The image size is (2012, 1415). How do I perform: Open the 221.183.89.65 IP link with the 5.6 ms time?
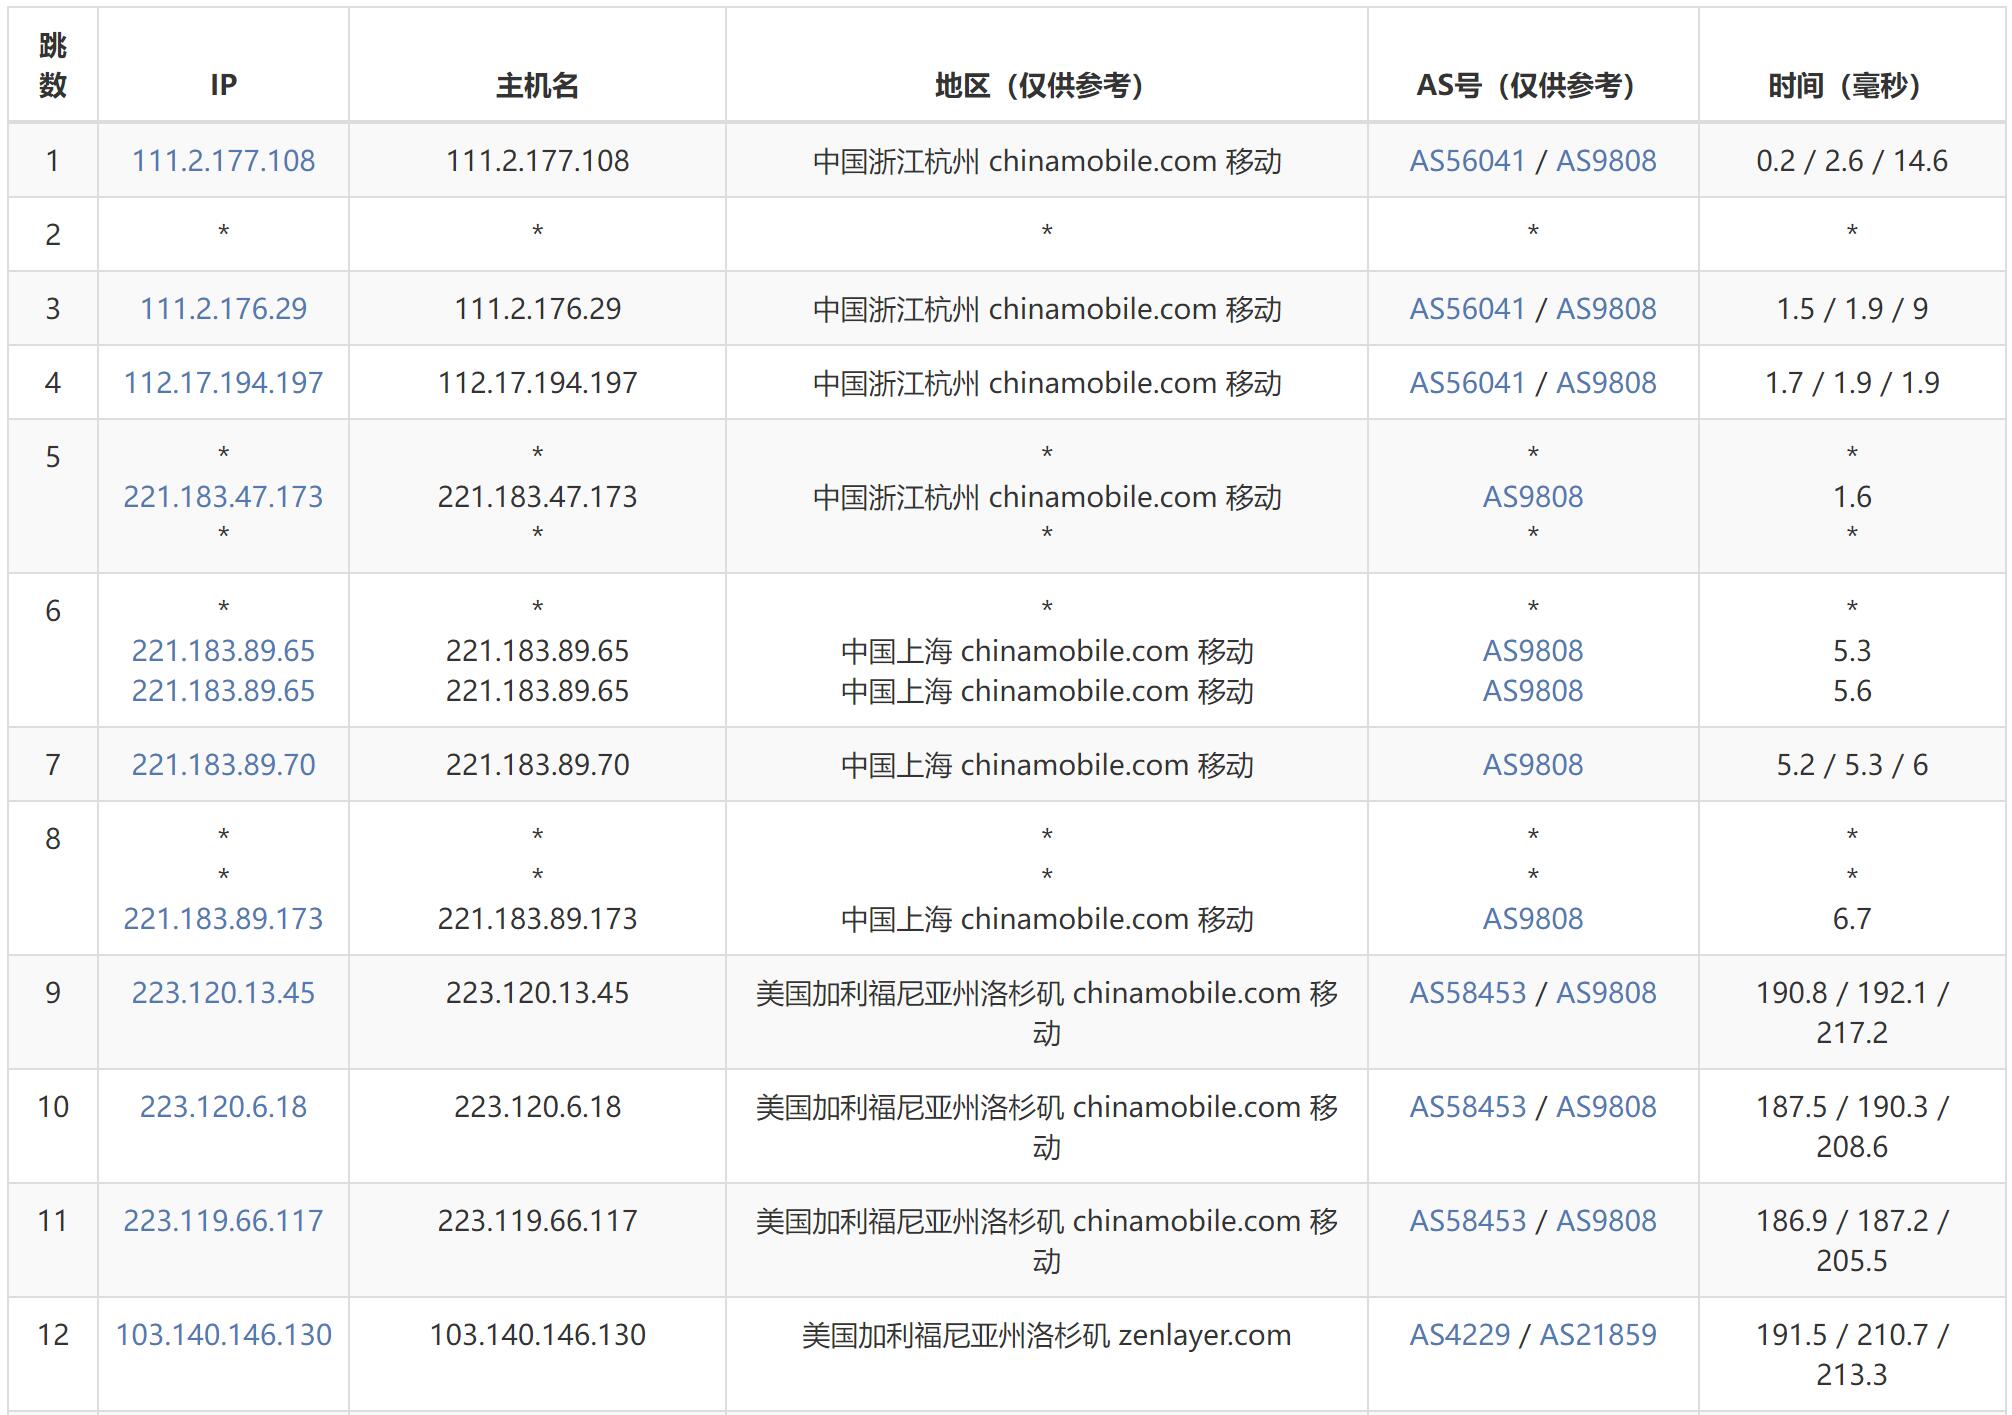223,691
